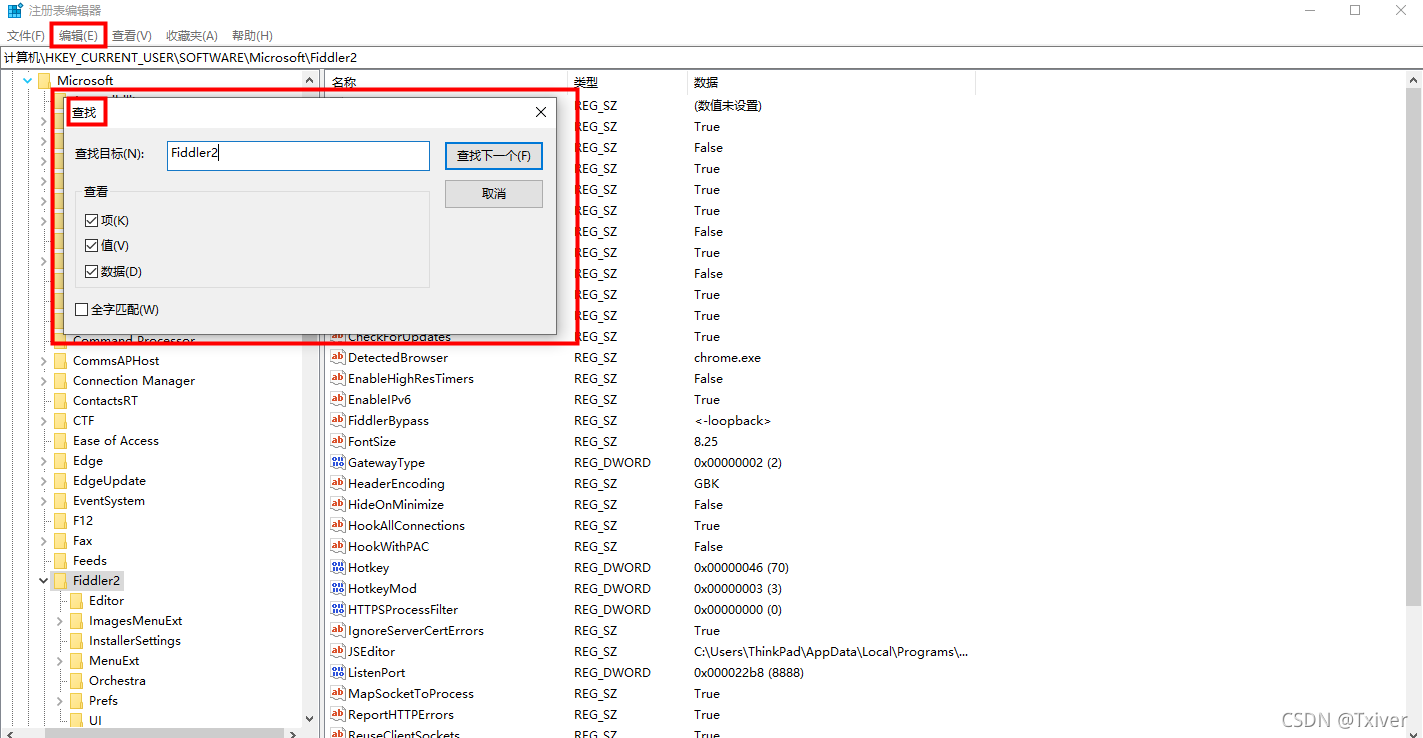The height and width of the screenshot is (738, 1423).
Task: Click the string icon beside HookAllConnections
Action: pos(338,525)
